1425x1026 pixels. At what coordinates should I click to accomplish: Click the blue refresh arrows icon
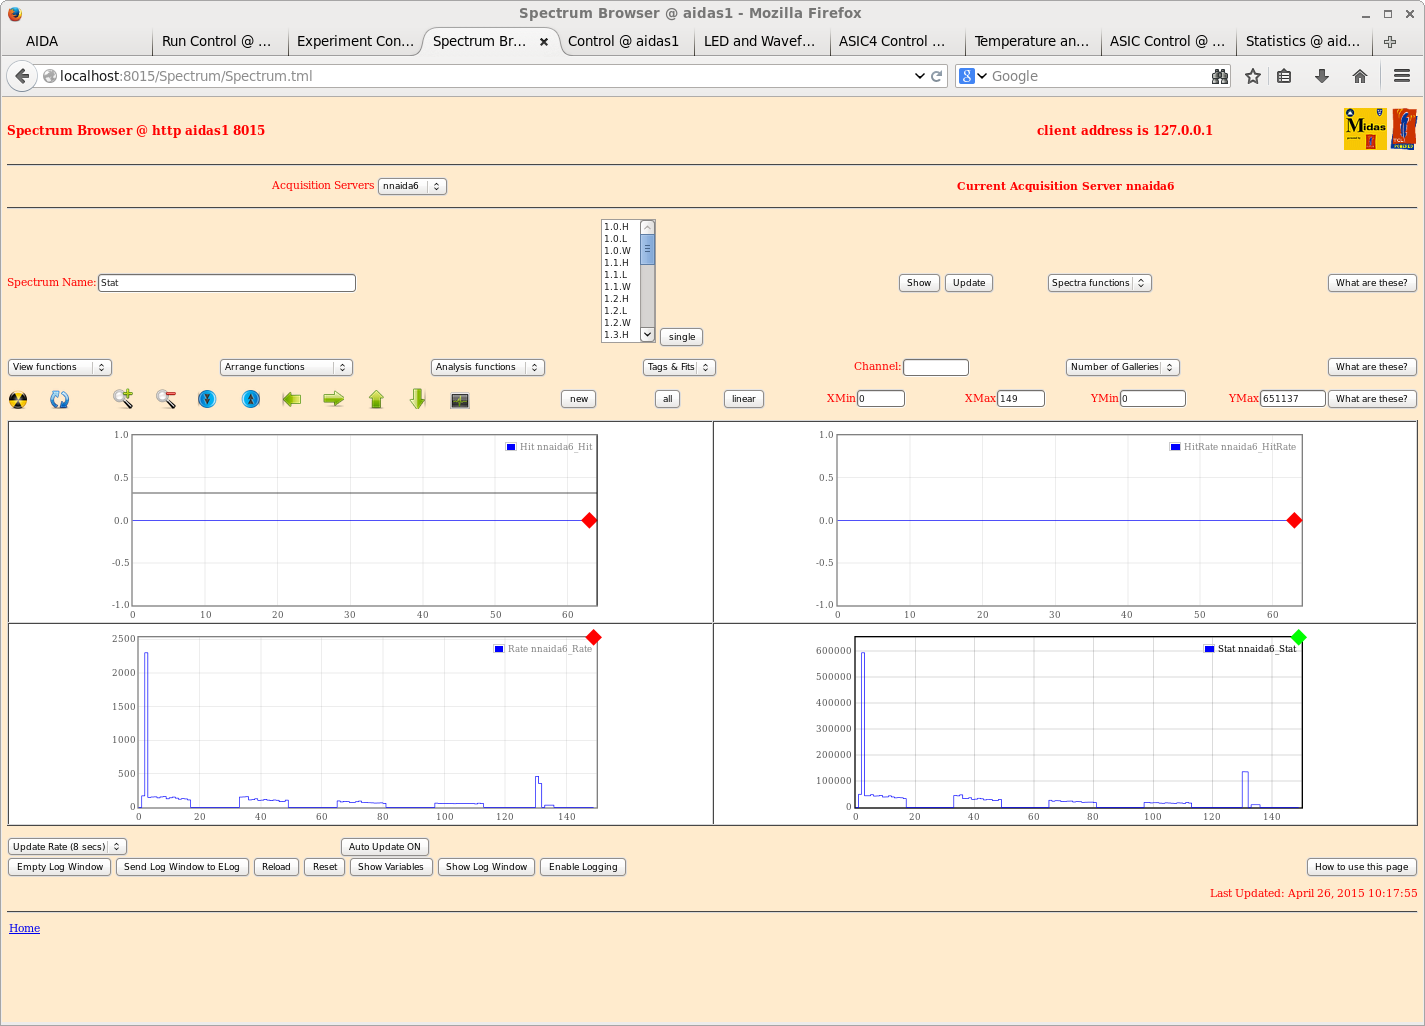tap(60, 400)
